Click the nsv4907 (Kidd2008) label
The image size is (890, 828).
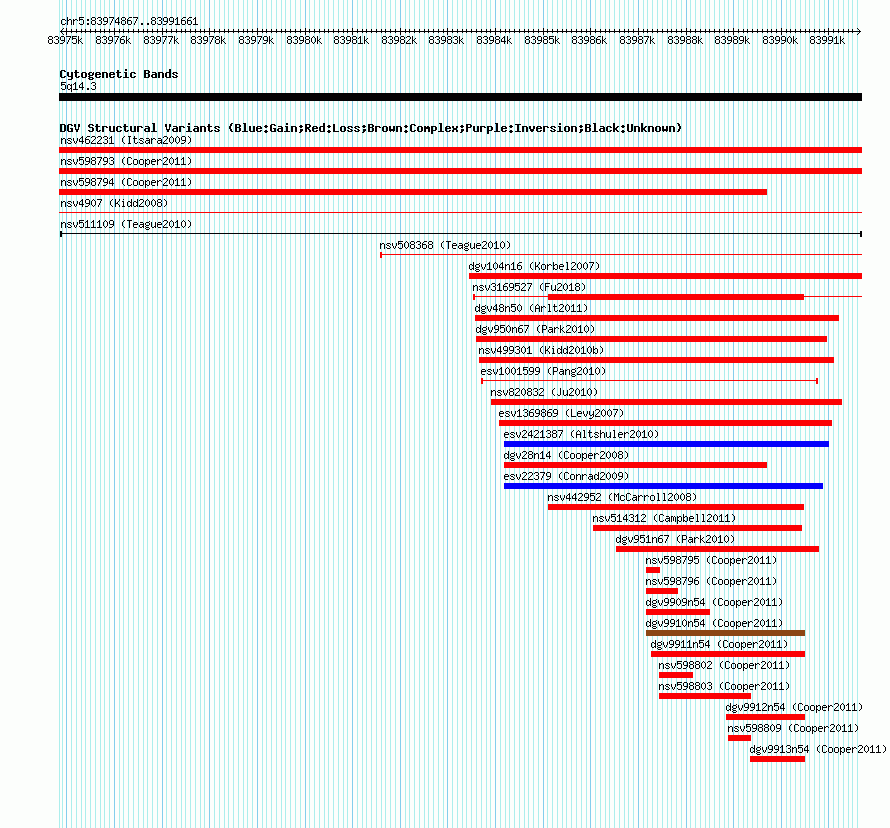click(114, 203)
